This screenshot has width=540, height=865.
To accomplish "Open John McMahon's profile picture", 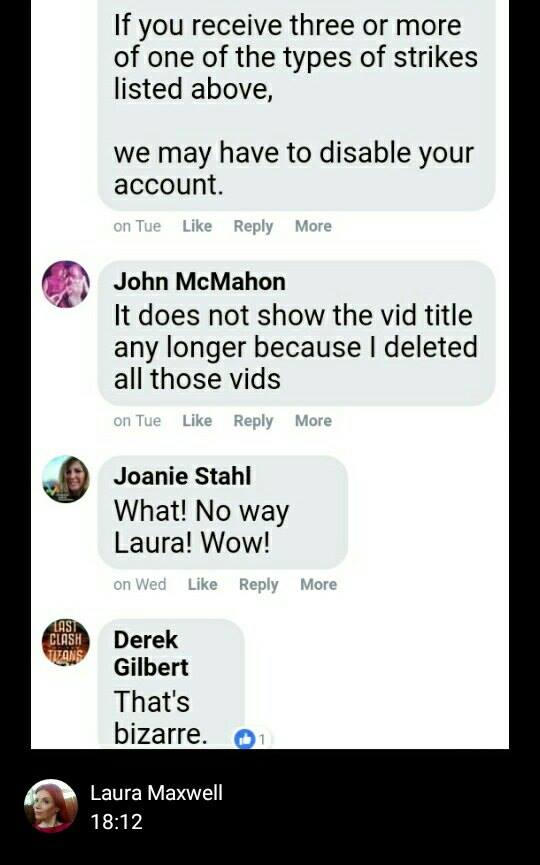I will click(x=66, y=284).
